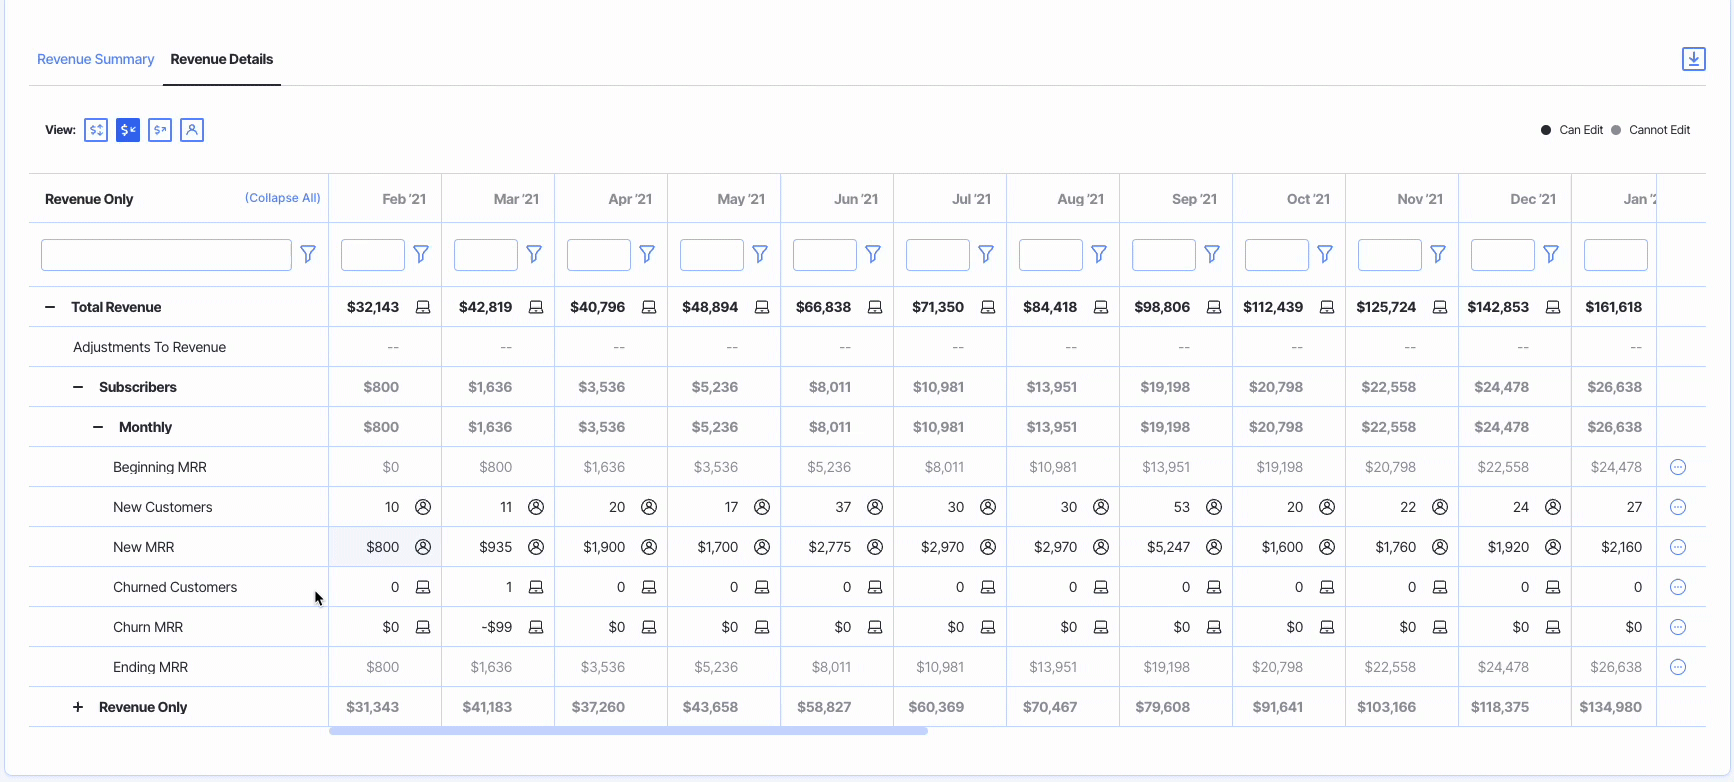This screenshot has height=782, width=1734.
Task: Click the filter funnel icon for Feb '21
Action: pos(421,255)
